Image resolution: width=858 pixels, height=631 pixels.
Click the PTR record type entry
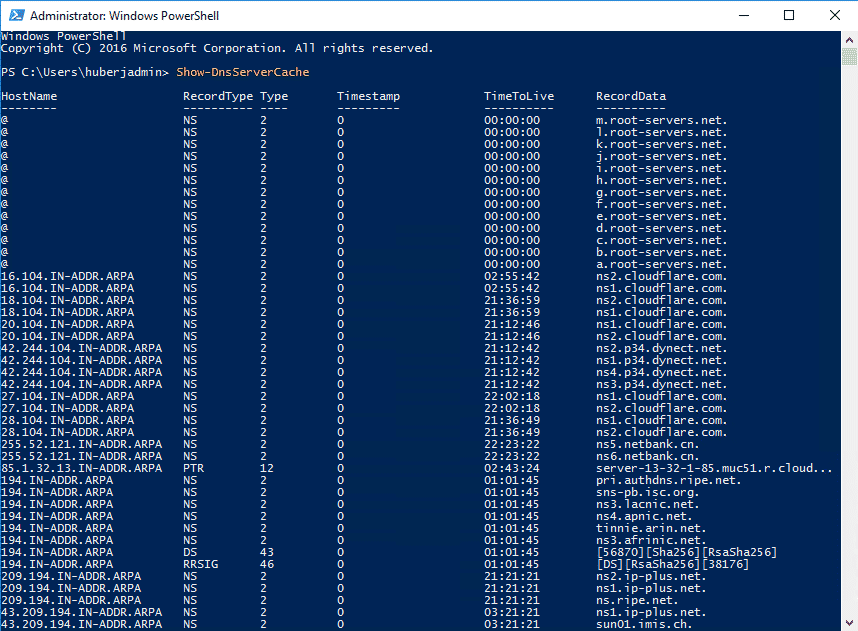[x=194, y=468]
